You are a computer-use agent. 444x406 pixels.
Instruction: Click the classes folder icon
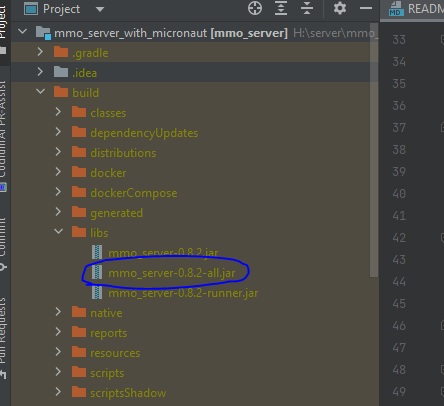[x=79, y=112]
